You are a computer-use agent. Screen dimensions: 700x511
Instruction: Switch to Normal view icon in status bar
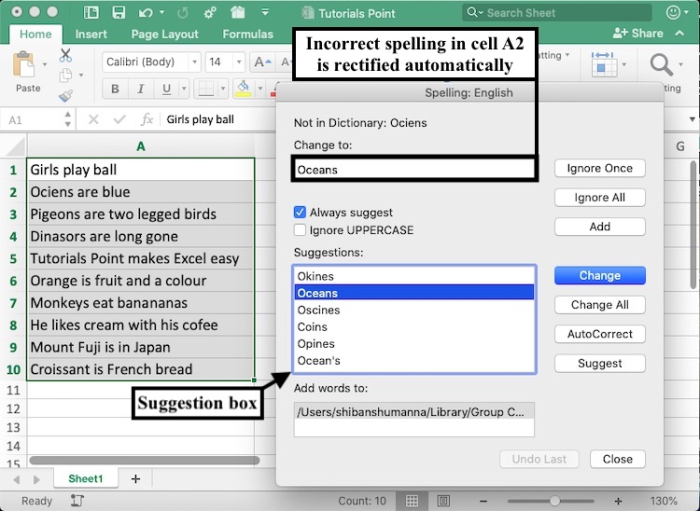tap(412, 501)
